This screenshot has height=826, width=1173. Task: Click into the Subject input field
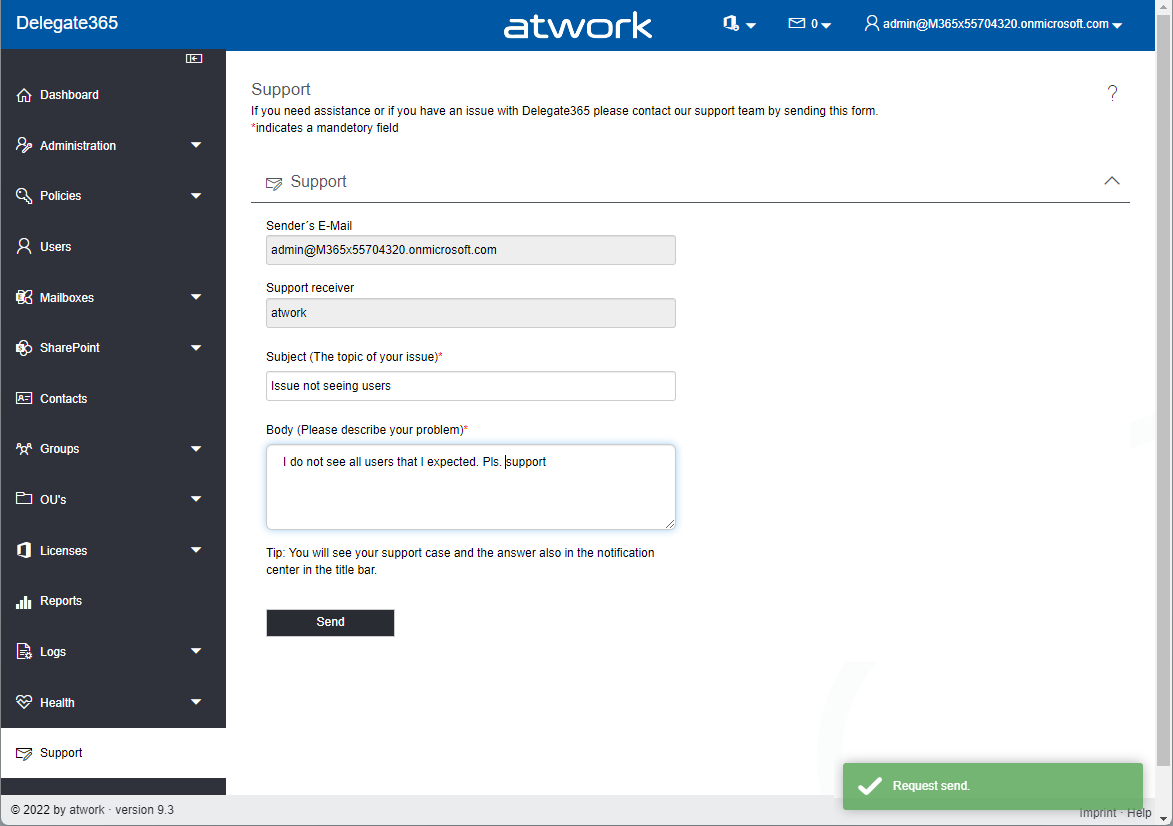click(471, 386)
